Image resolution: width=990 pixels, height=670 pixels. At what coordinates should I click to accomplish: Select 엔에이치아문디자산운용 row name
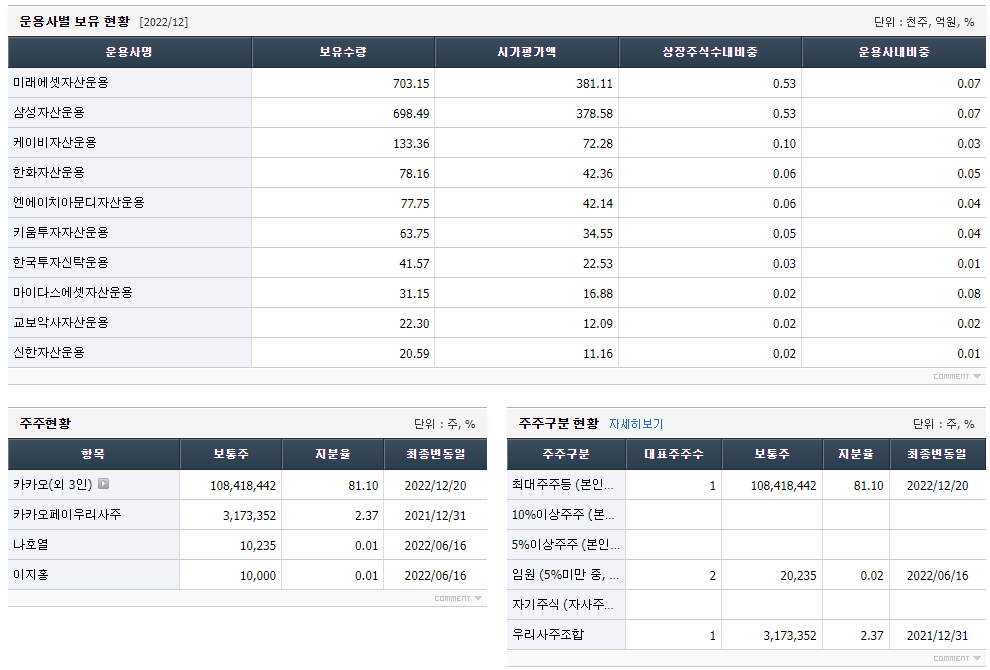(79, 203)
